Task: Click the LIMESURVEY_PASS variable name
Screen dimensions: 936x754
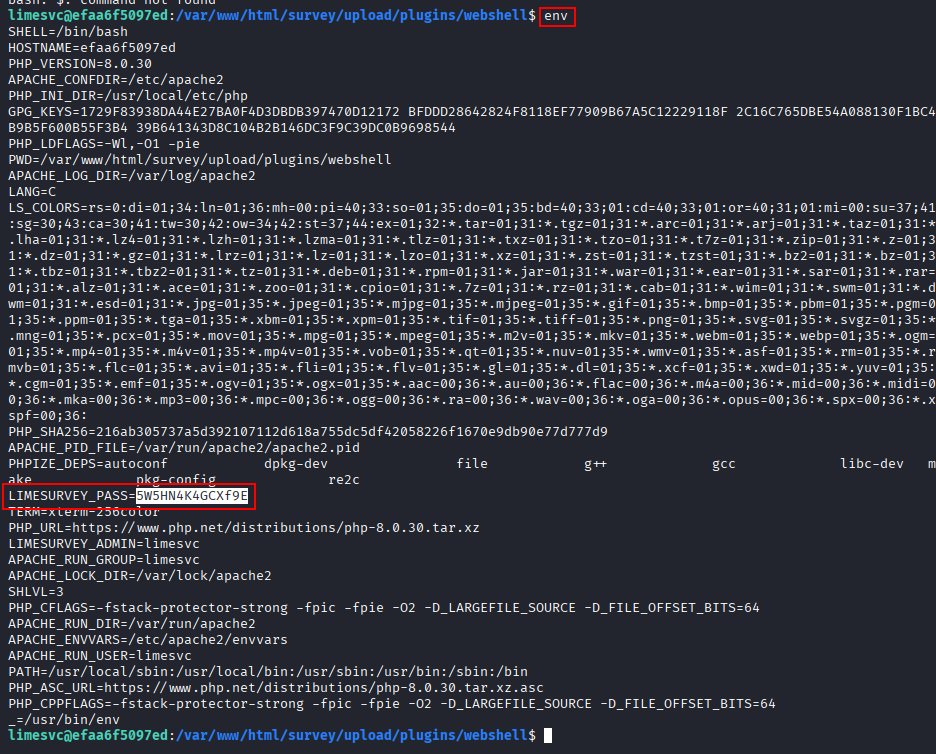Action: (x=68, y=496)
